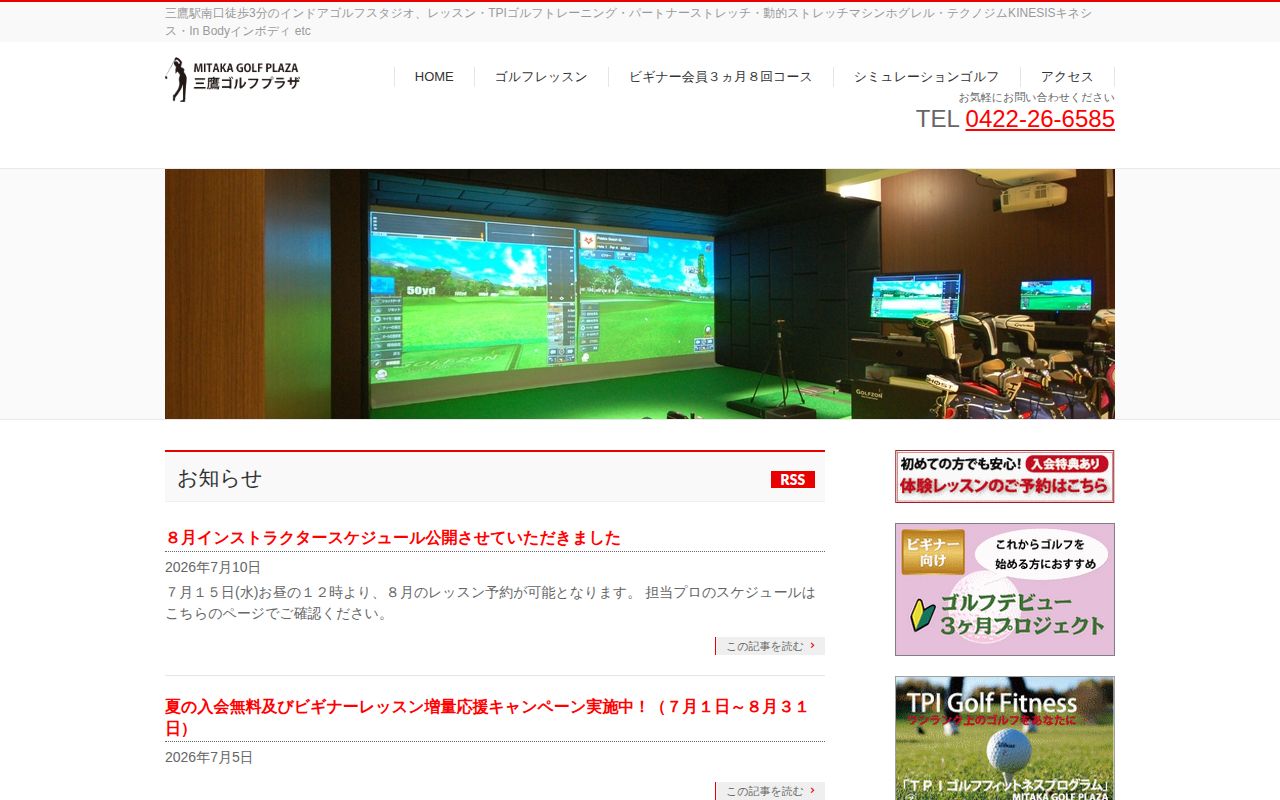Click 'この記事を読む' under summer campaign post
Viewport: 1280px width, 800px height.
point(770,791)
